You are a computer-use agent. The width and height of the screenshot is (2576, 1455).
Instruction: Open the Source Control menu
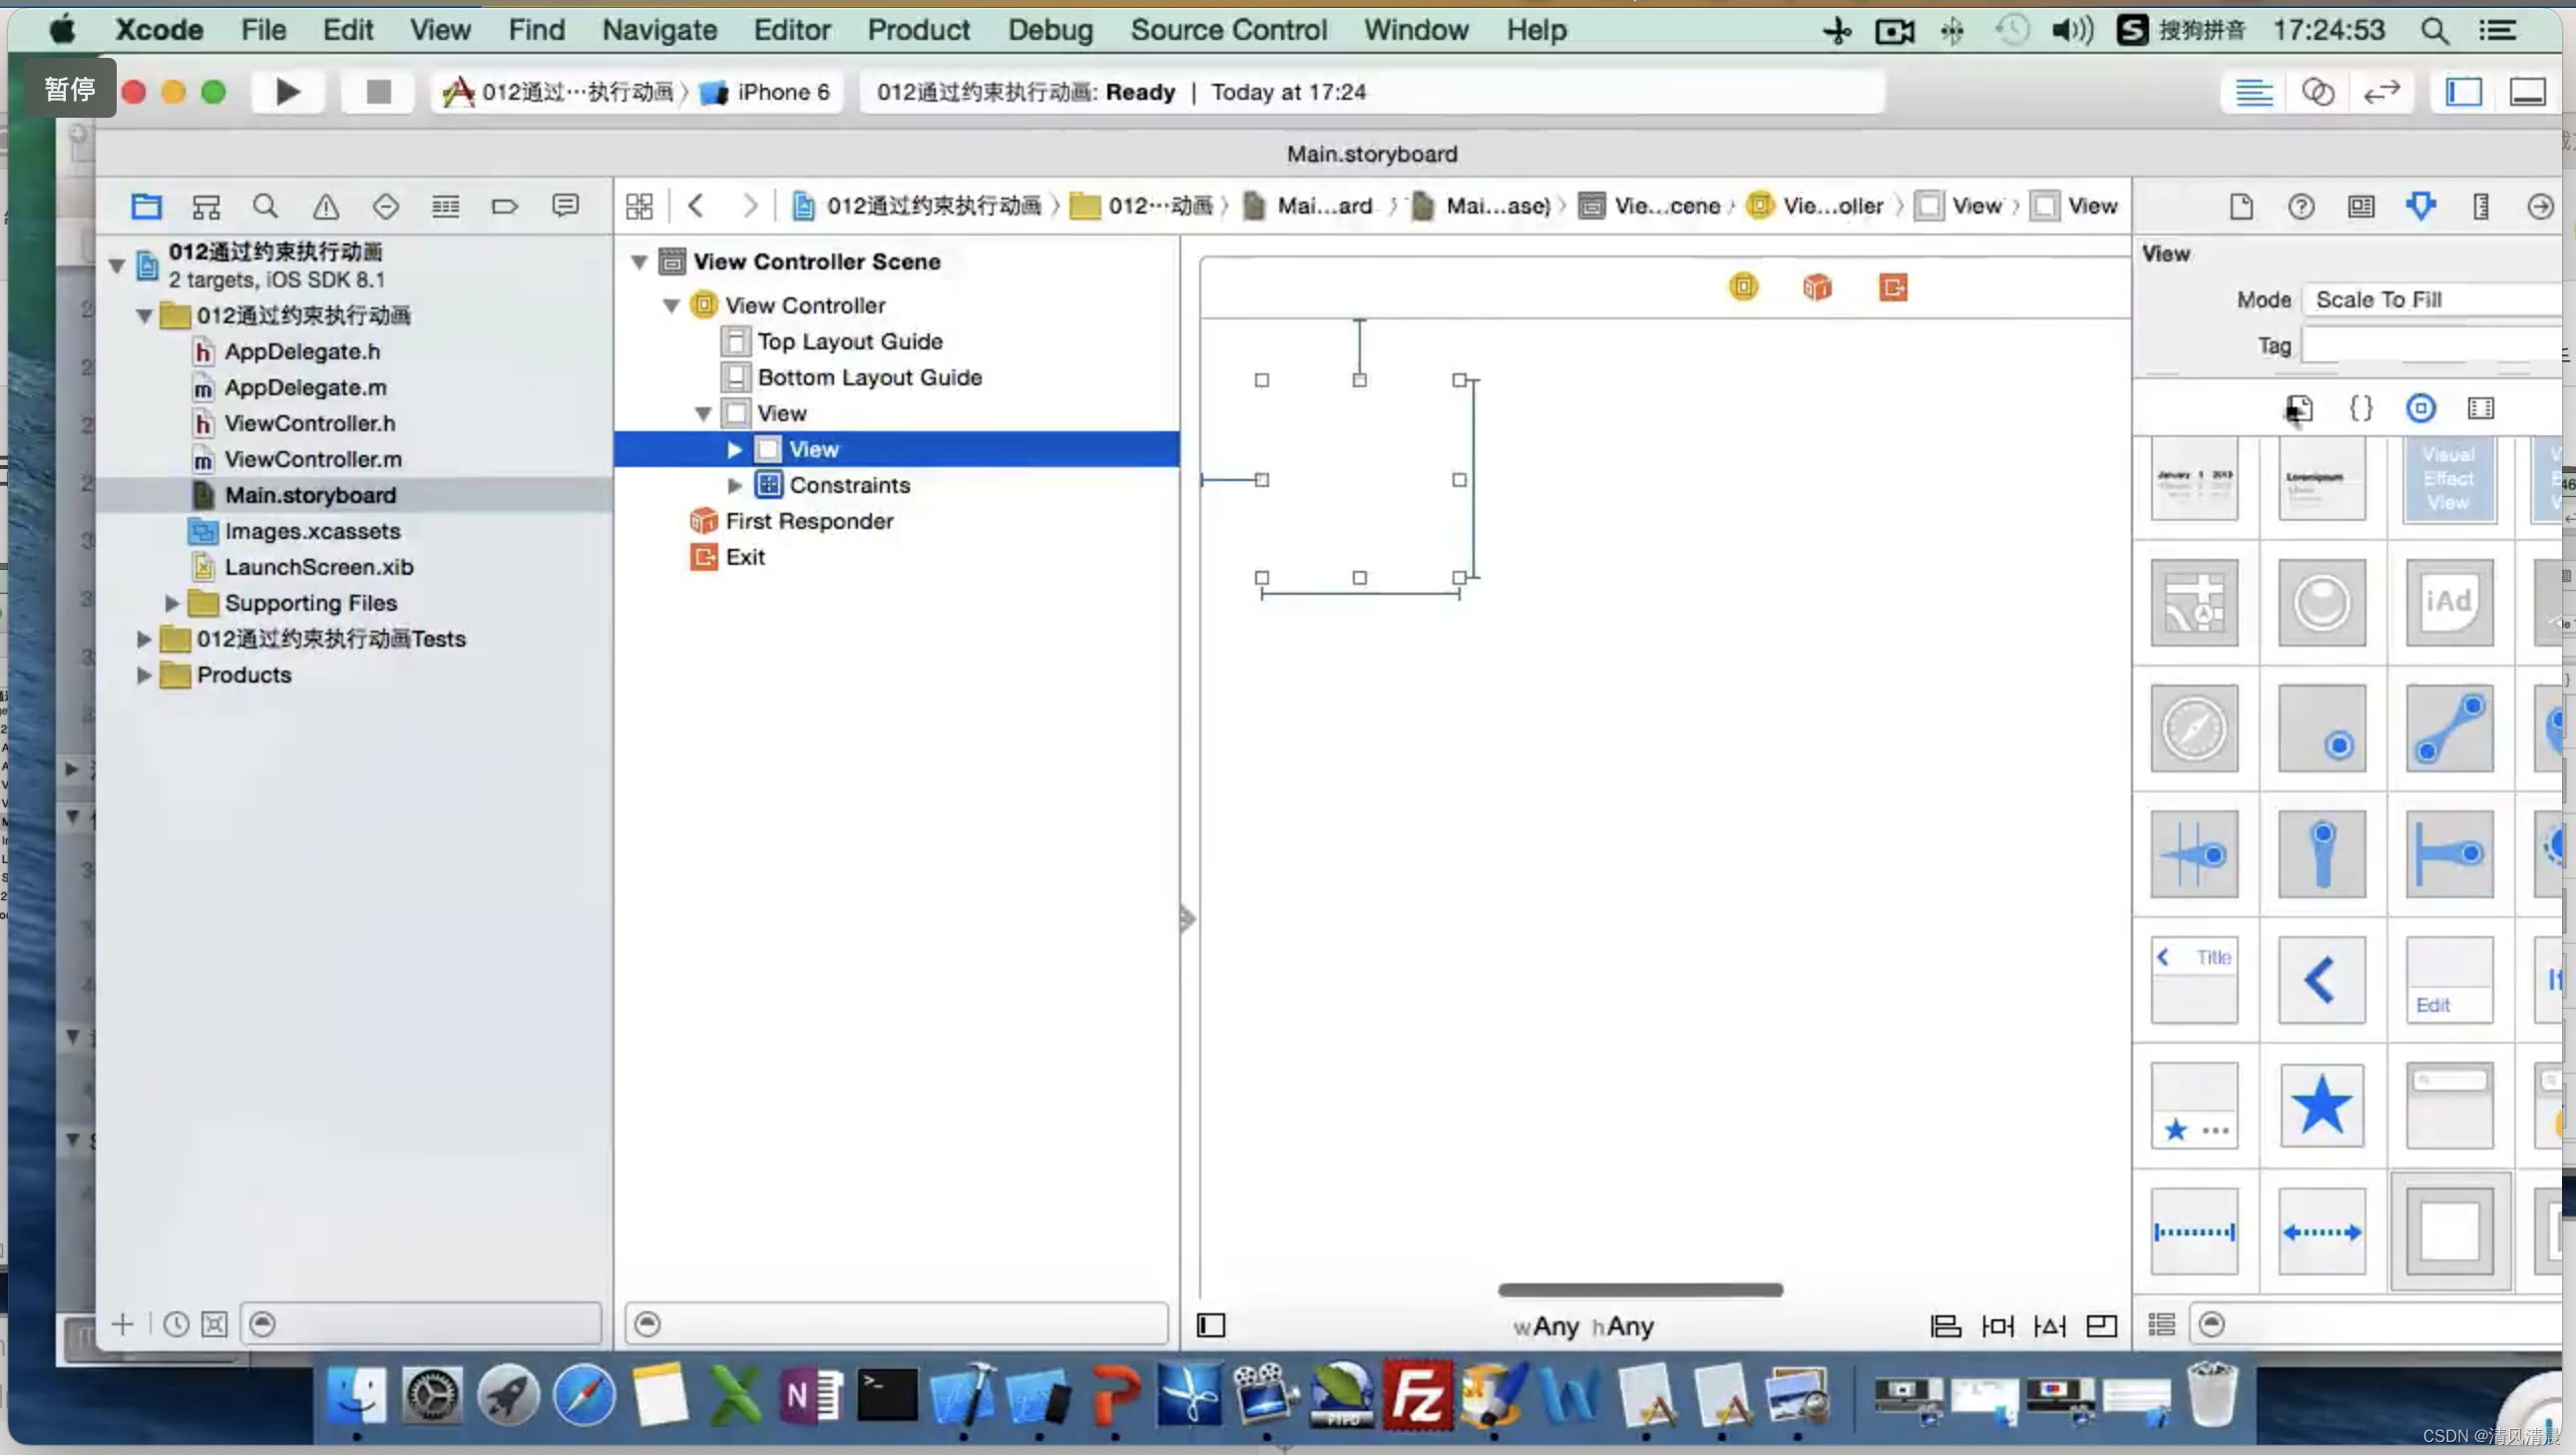1229,30
